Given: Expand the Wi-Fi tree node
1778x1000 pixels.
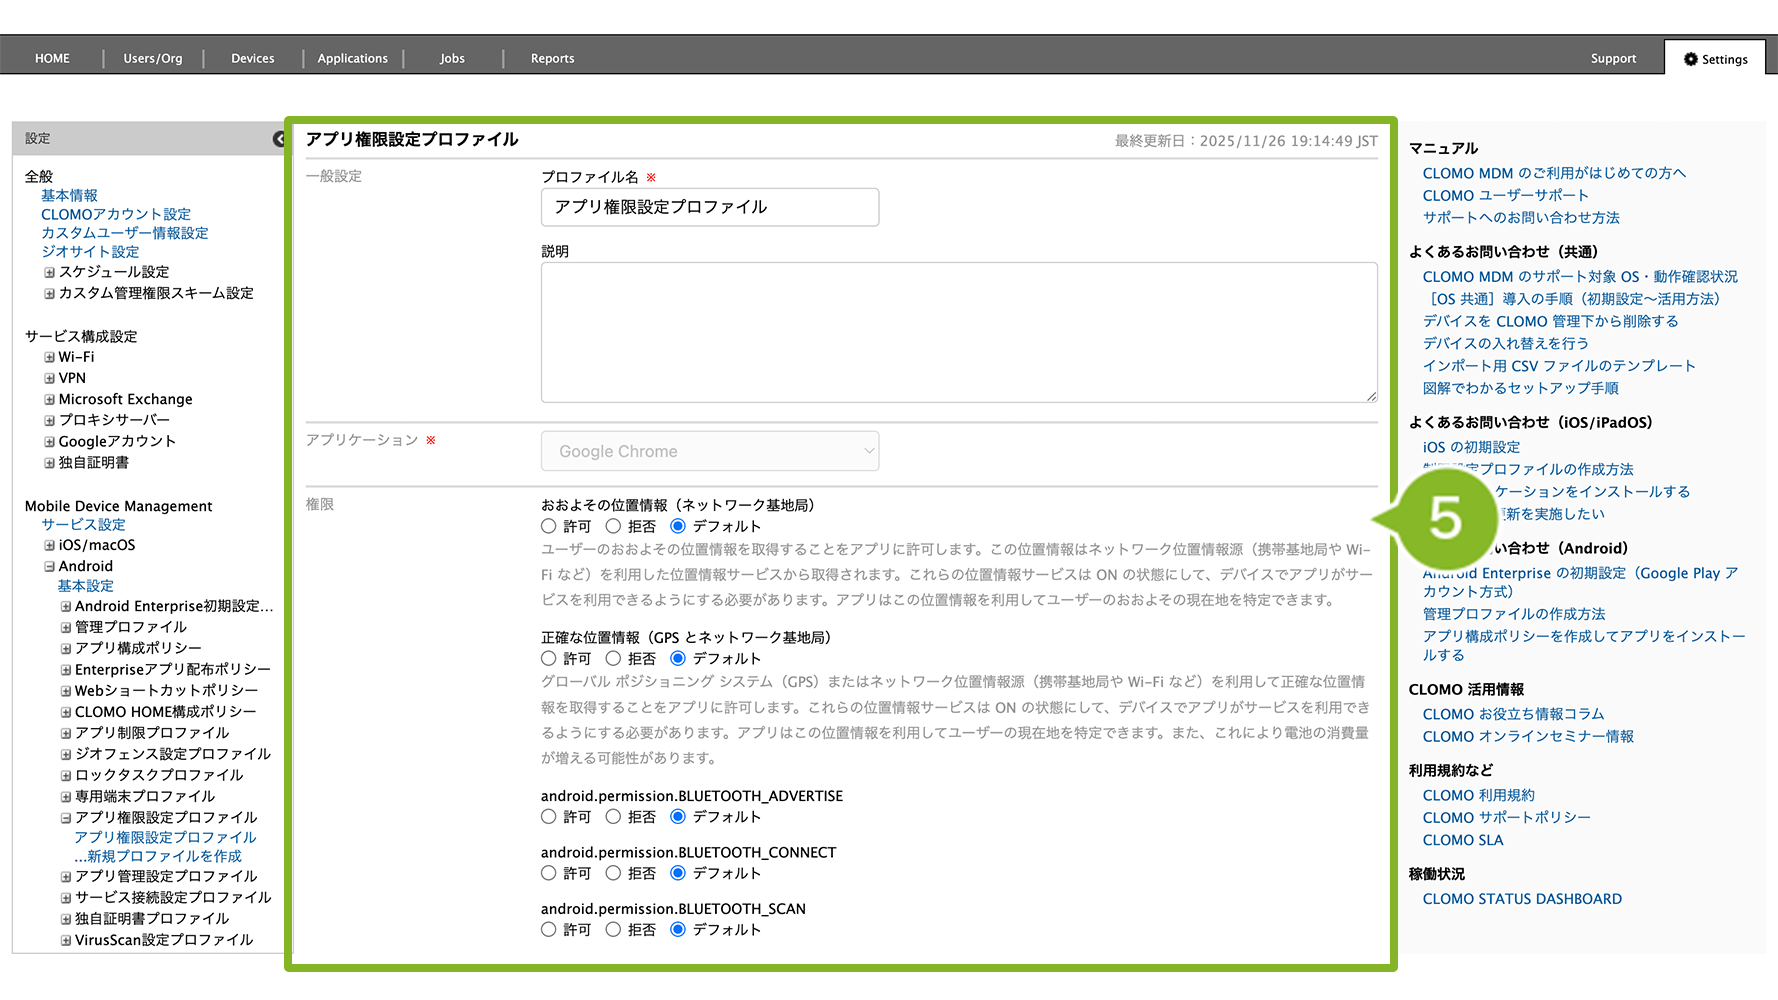Looking at the screenshot, I should tap(49, 357).
